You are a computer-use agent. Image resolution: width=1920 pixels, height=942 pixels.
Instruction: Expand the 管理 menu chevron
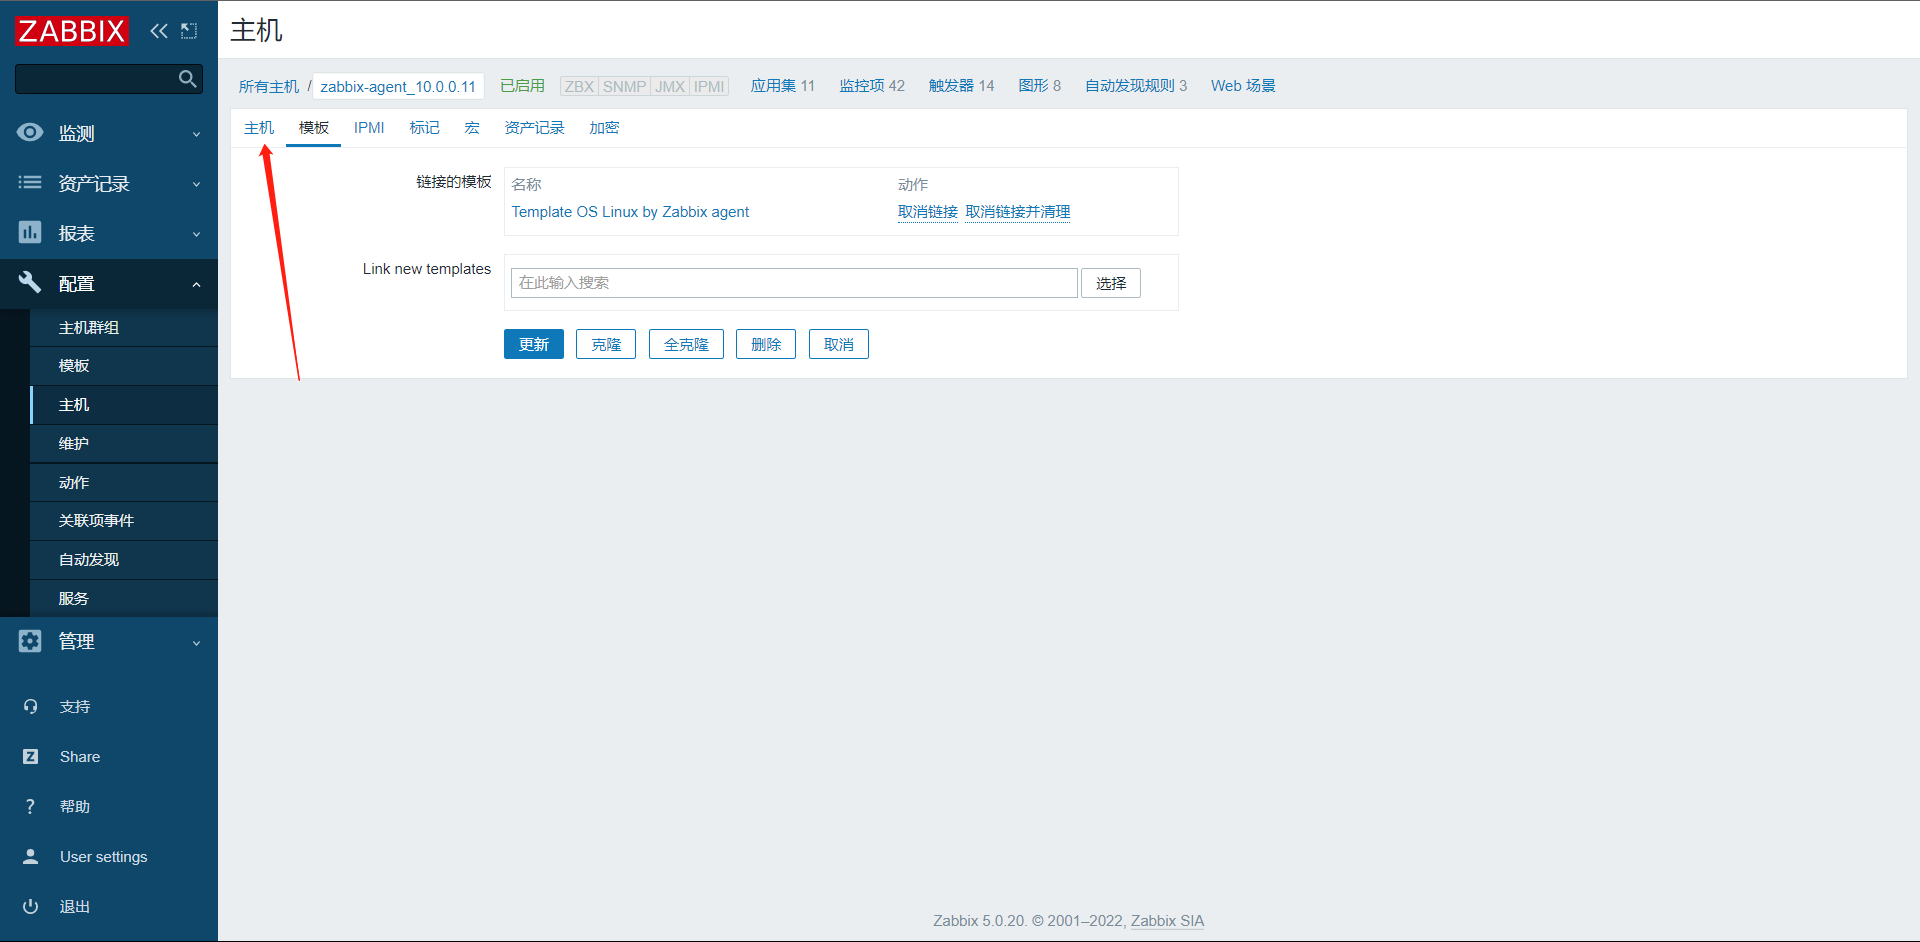196,642
